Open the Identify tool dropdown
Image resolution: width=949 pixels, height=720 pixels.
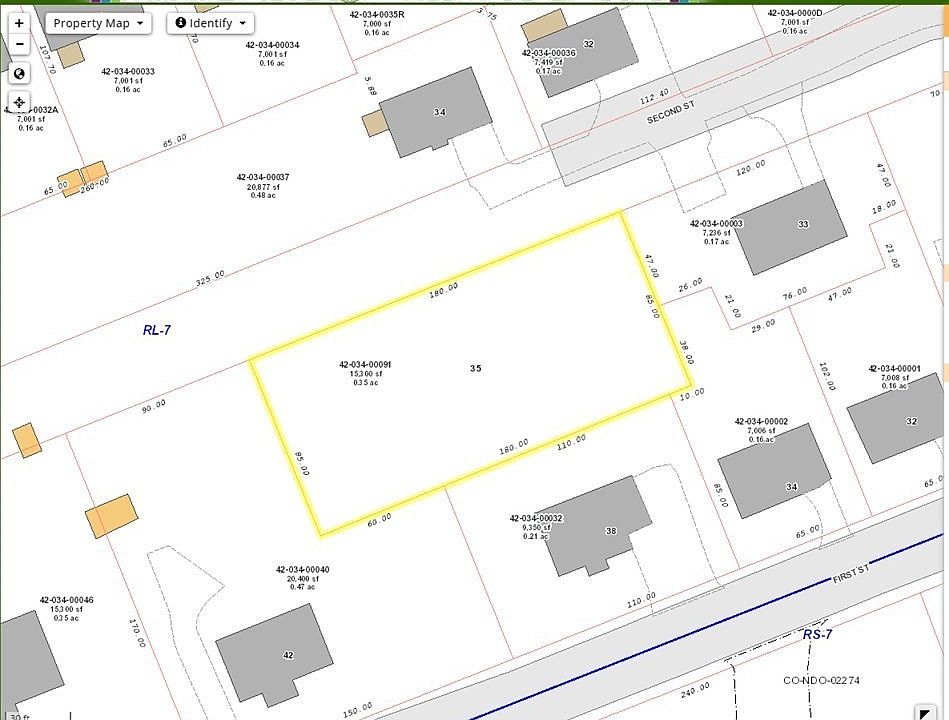(211, 23)
